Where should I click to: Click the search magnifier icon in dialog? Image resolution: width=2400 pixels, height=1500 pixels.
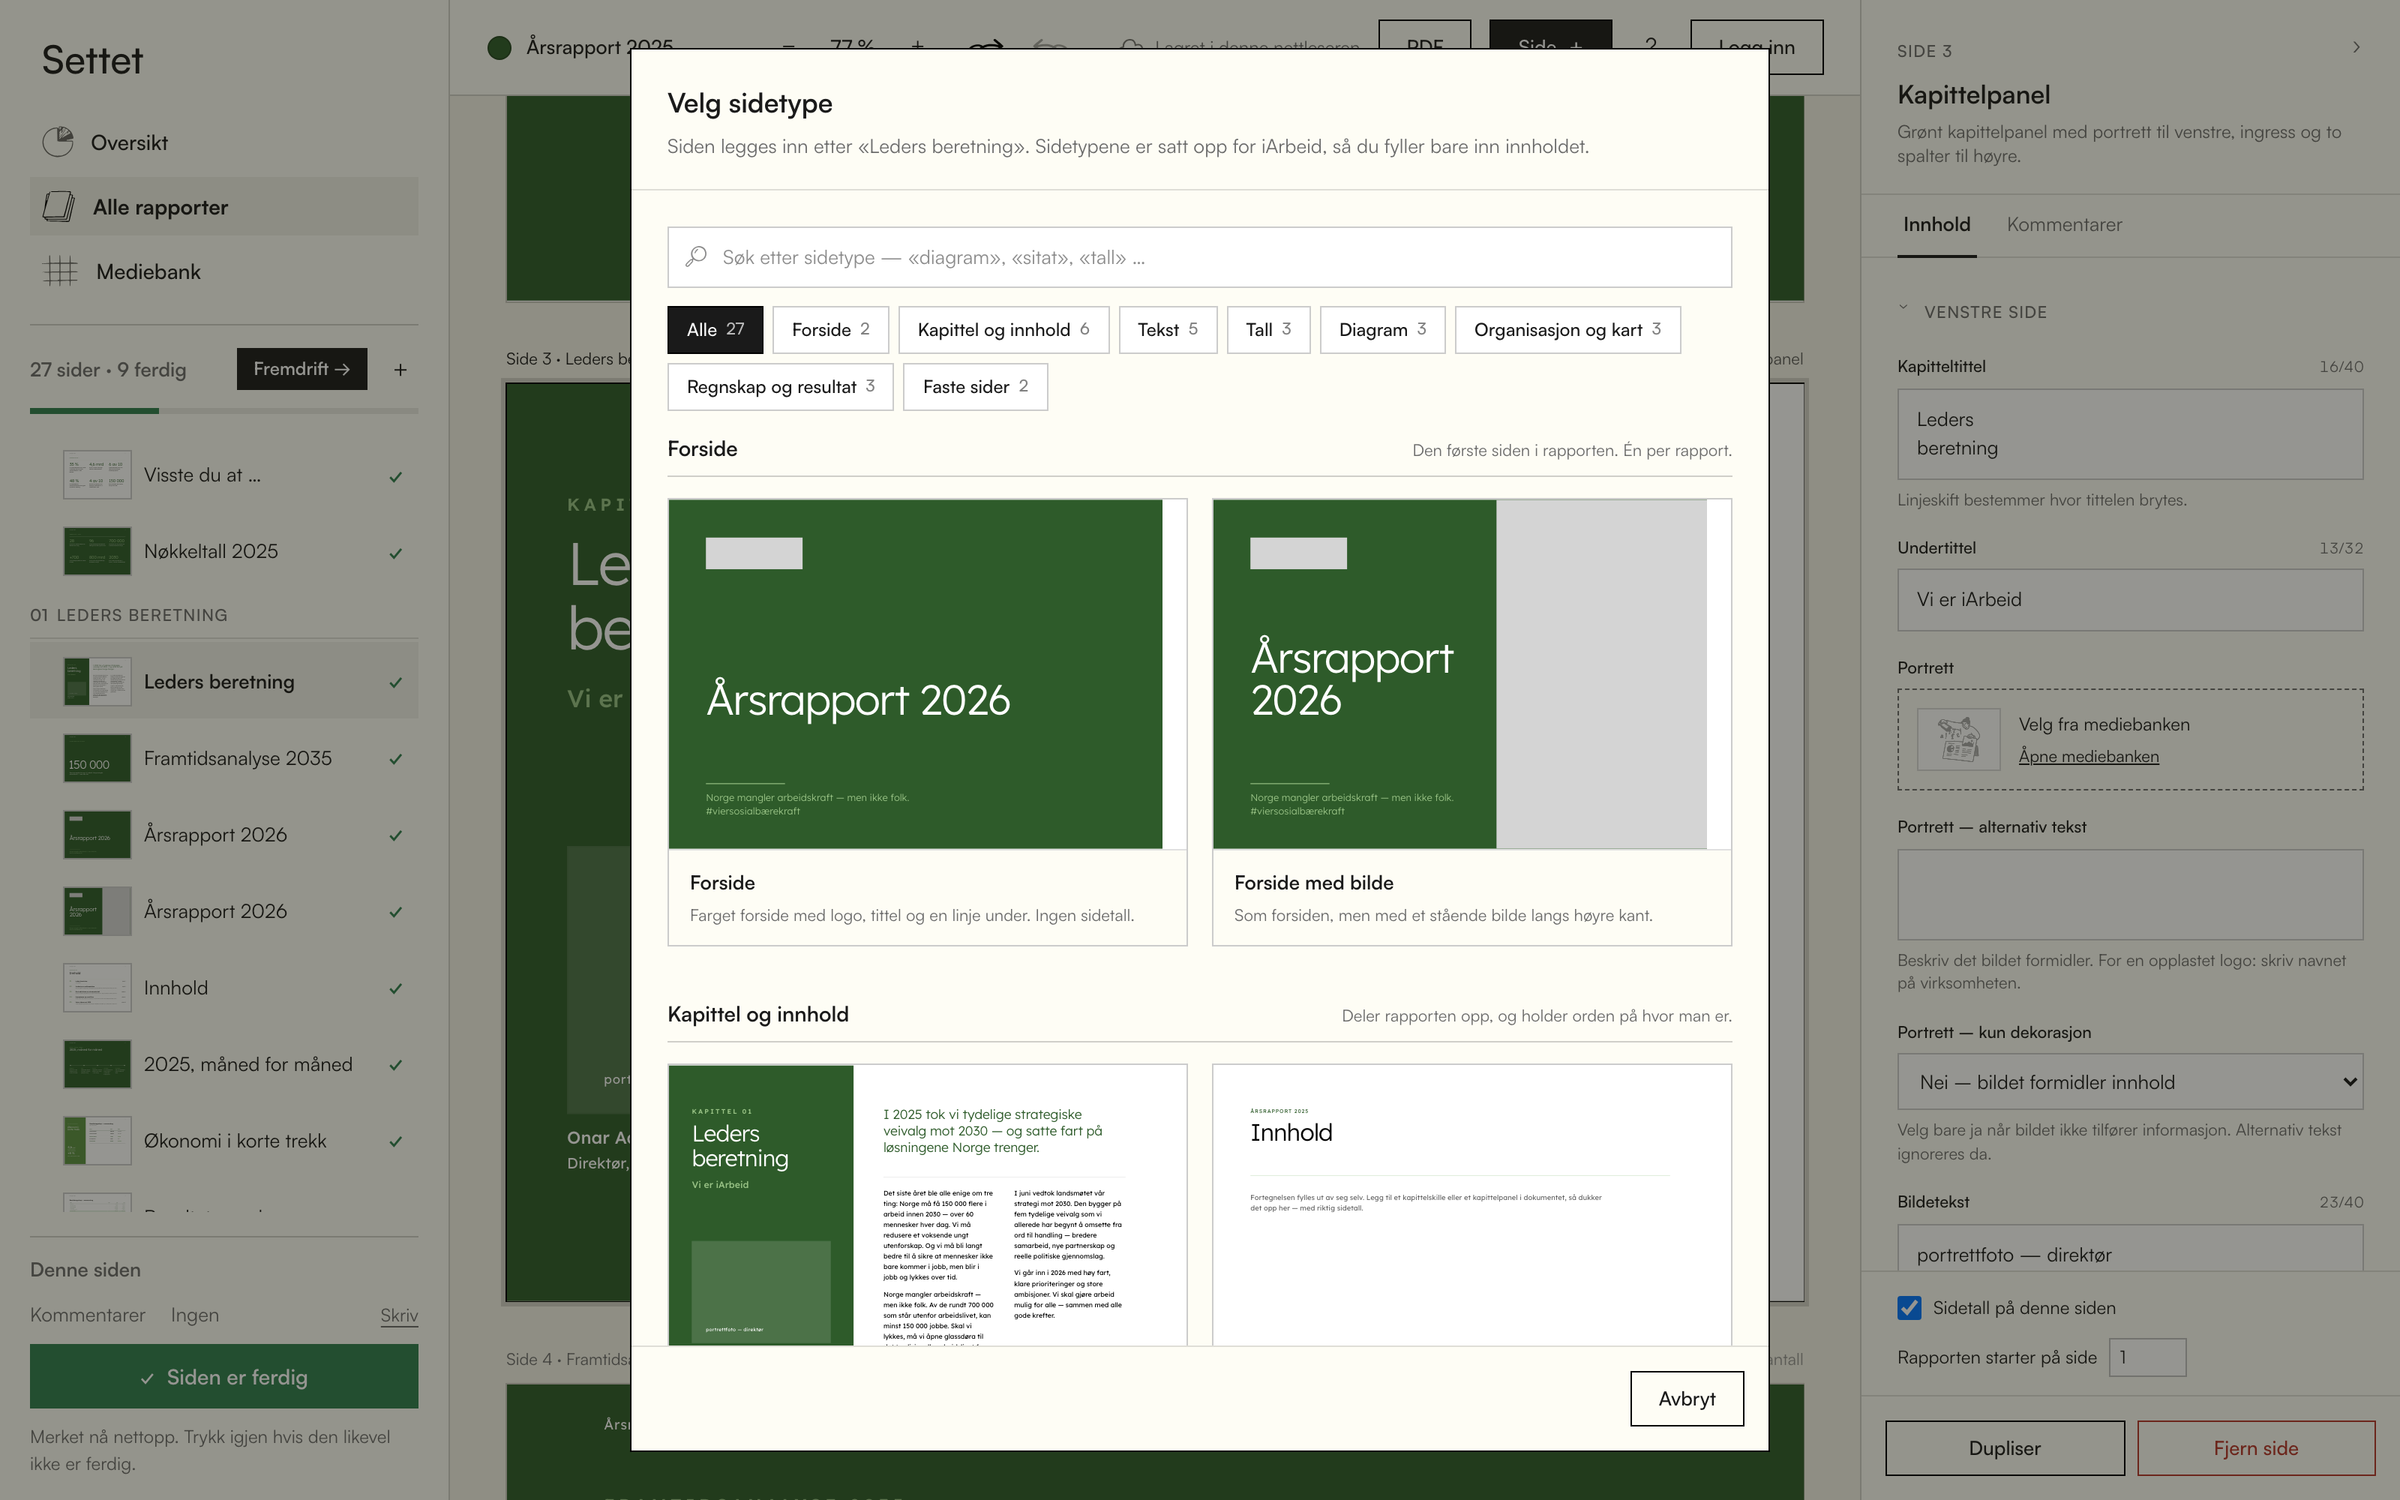point(696,257)
